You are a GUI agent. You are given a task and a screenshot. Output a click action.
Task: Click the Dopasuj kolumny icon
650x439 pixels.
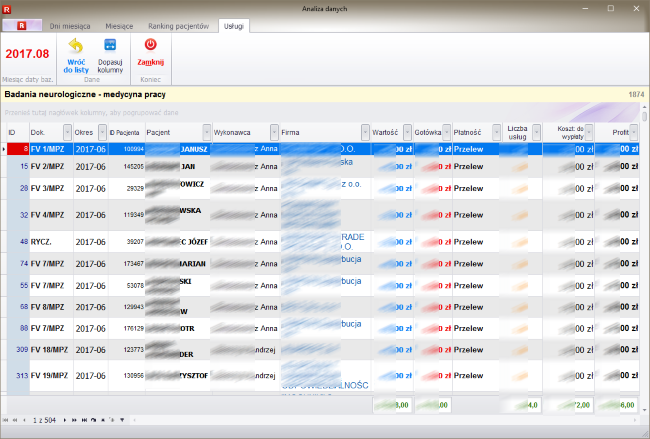tap(110, 45)
